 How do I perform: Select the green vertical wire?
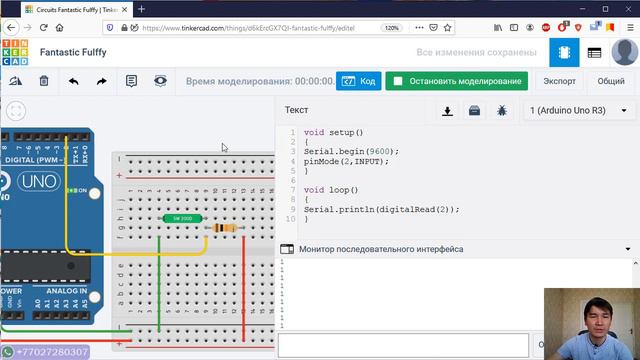[159, 284]
